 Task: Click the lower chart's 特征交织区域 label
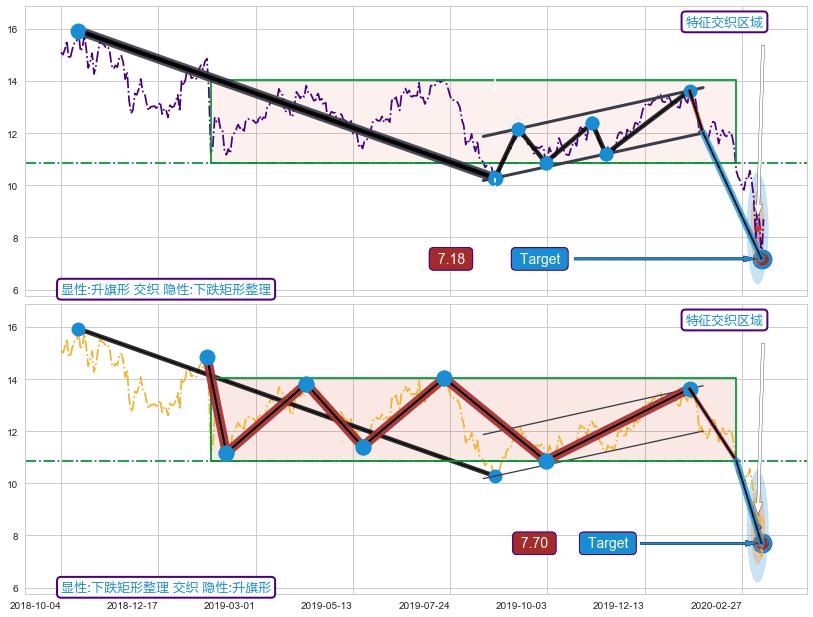[725, 320]
